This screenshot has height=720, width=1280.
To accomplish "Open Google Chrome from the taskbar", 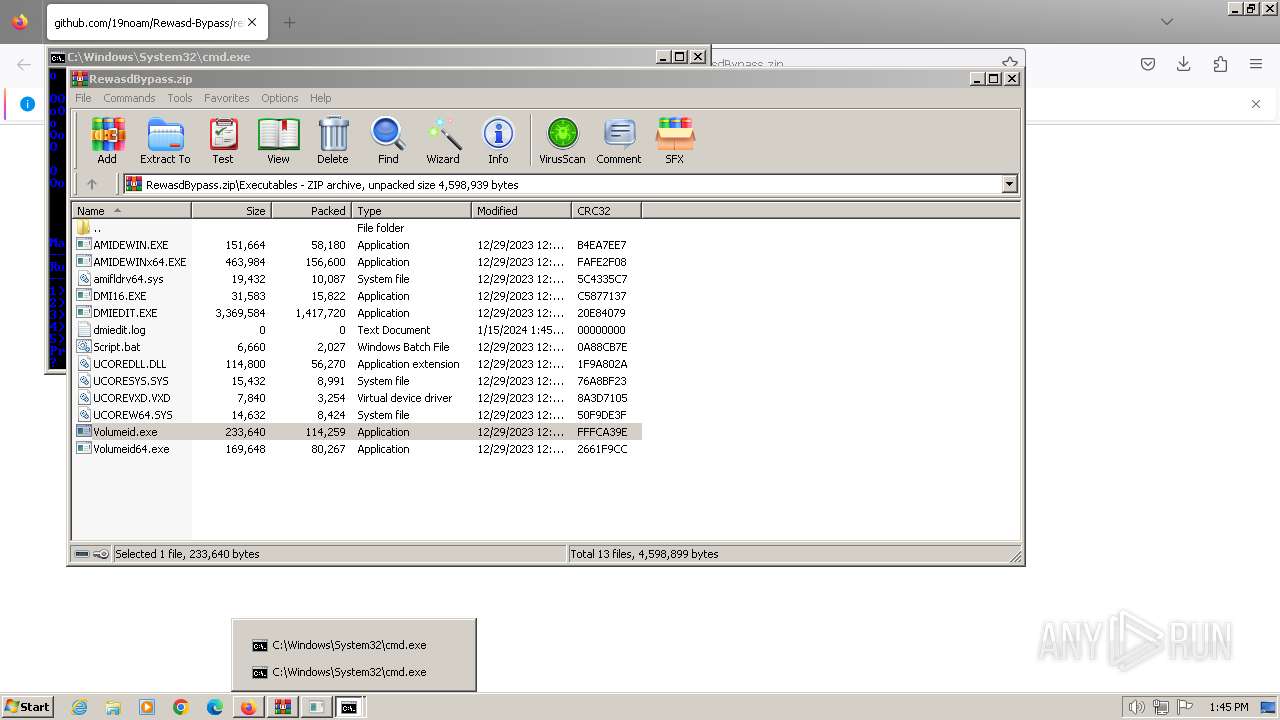I will pyautogui.click(x=181, y=707).
